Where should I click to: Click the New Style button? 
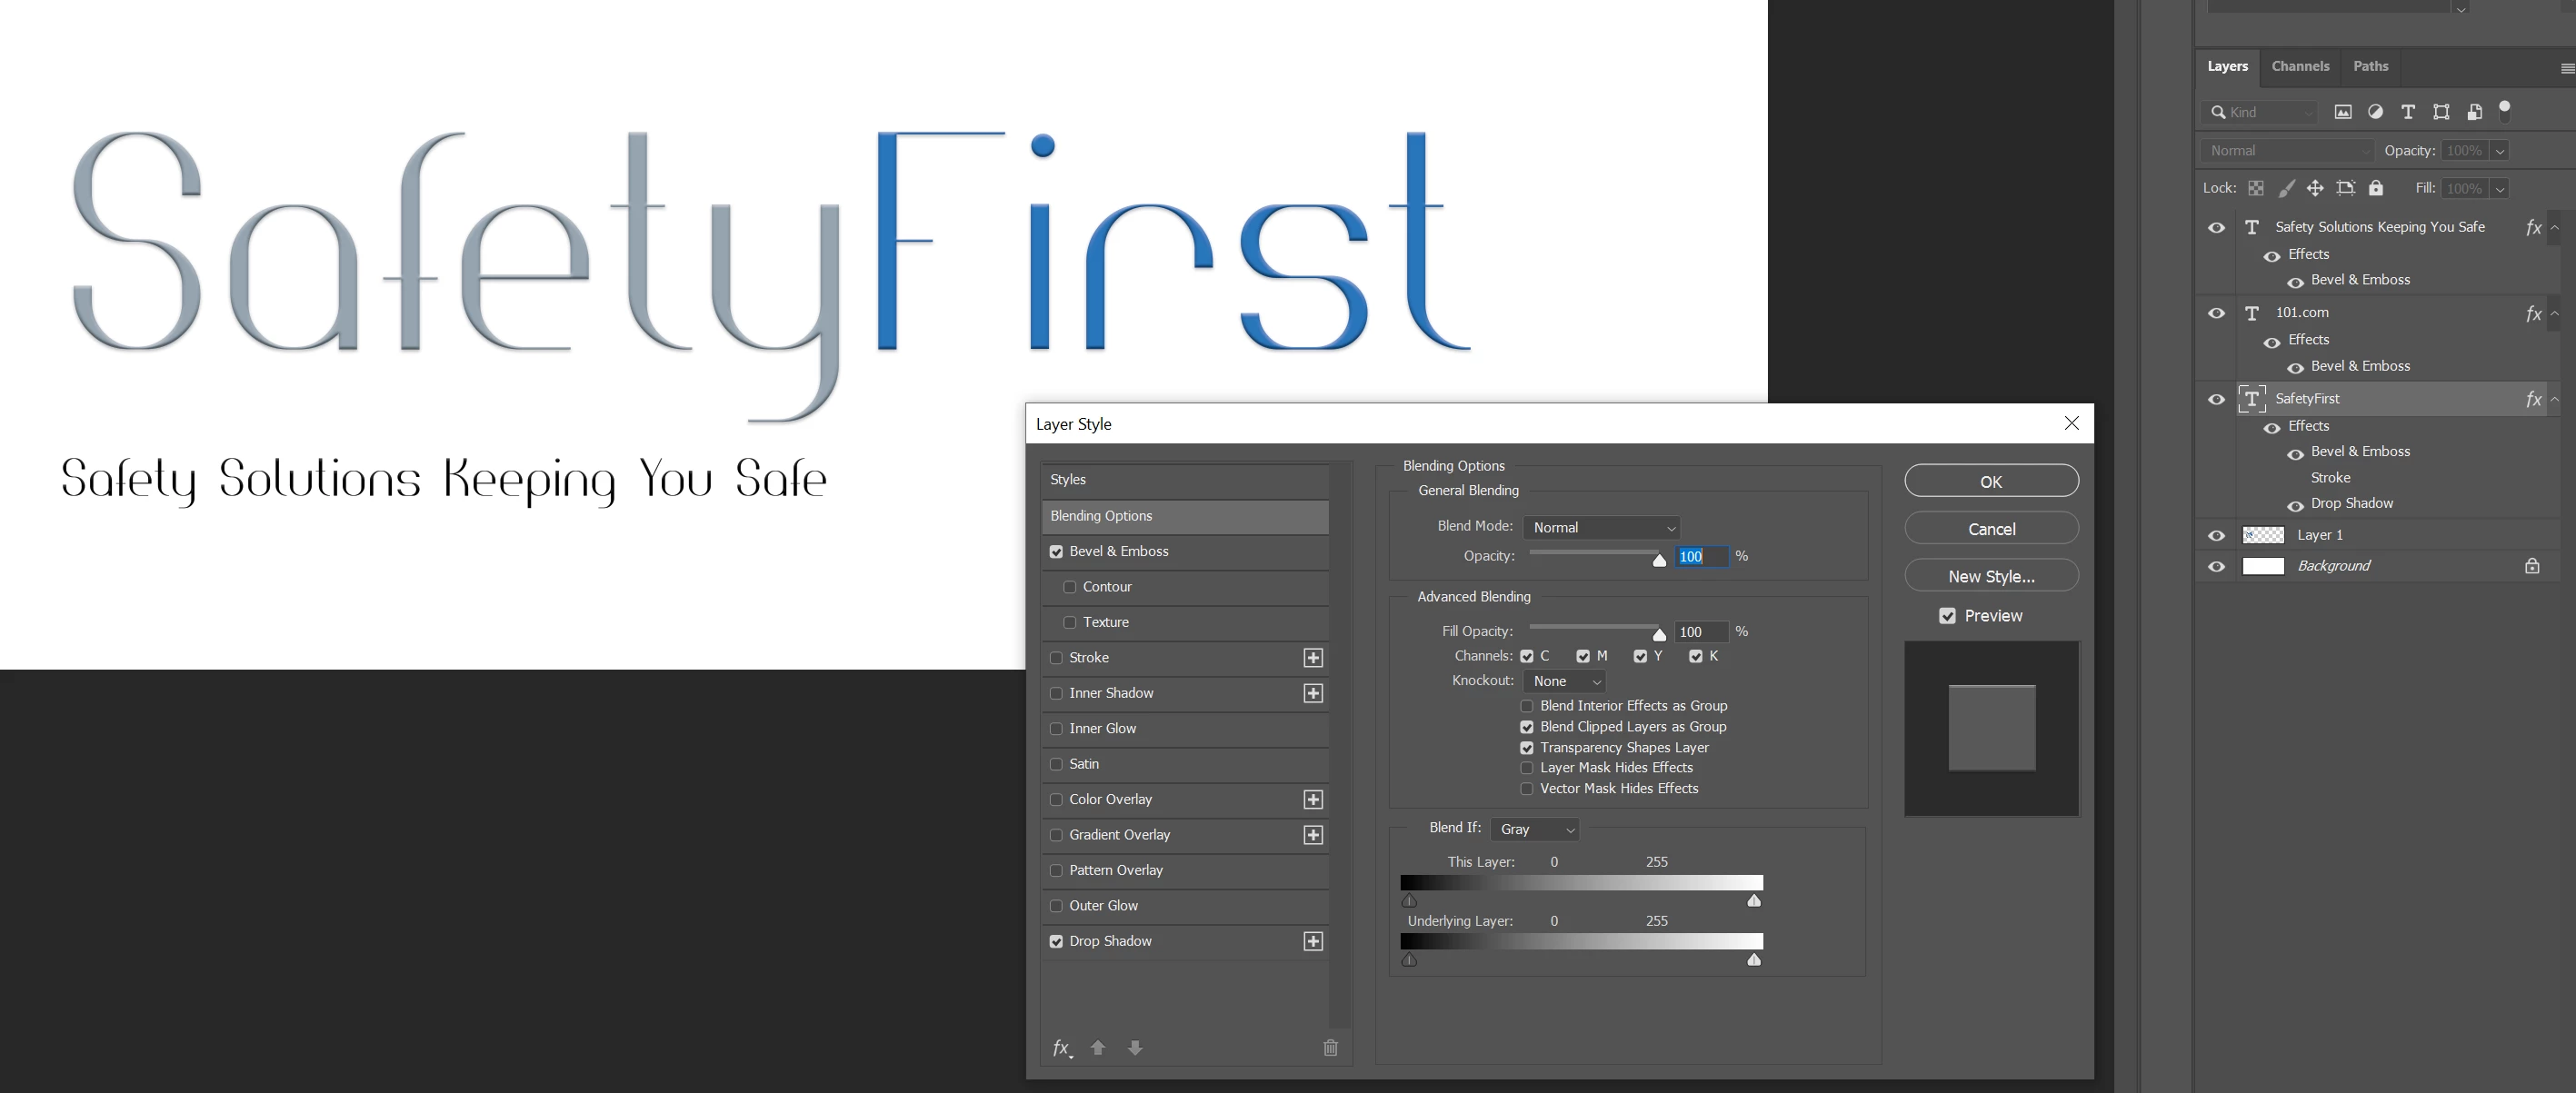click(1991, 576)
